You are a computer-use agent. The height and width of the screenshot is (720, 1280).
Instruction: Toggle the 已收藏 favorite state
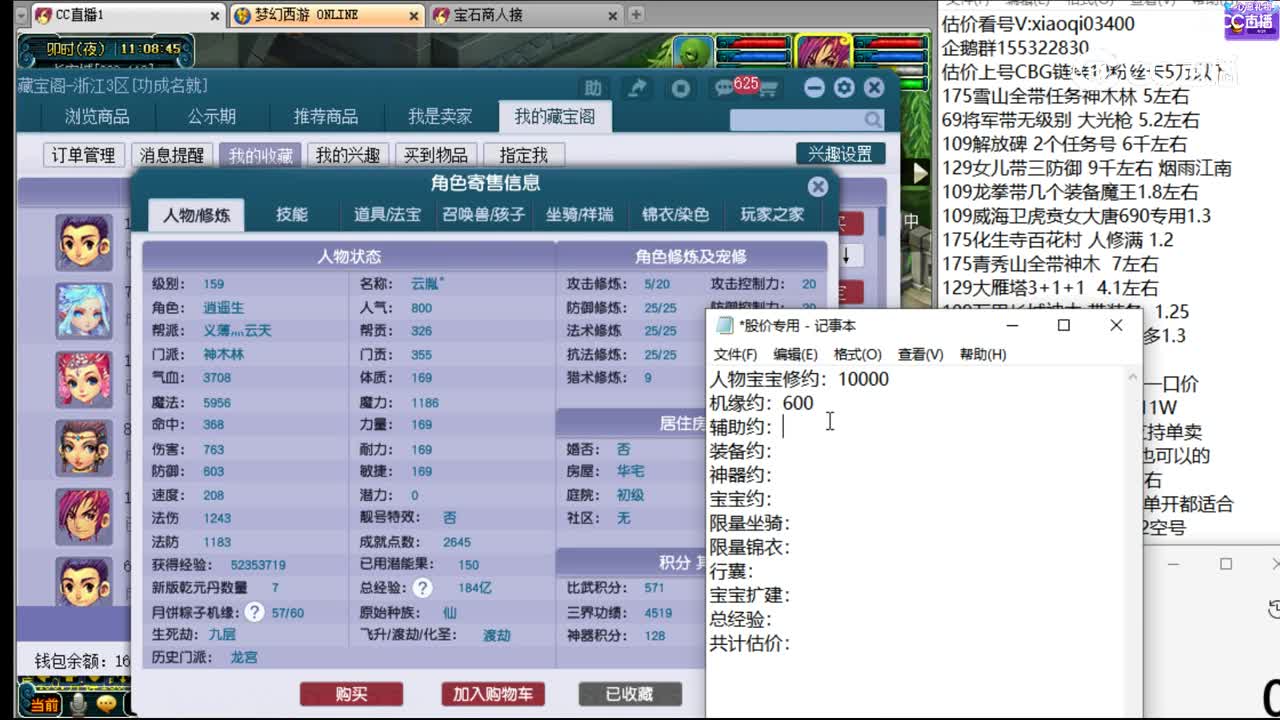point(628,694)
